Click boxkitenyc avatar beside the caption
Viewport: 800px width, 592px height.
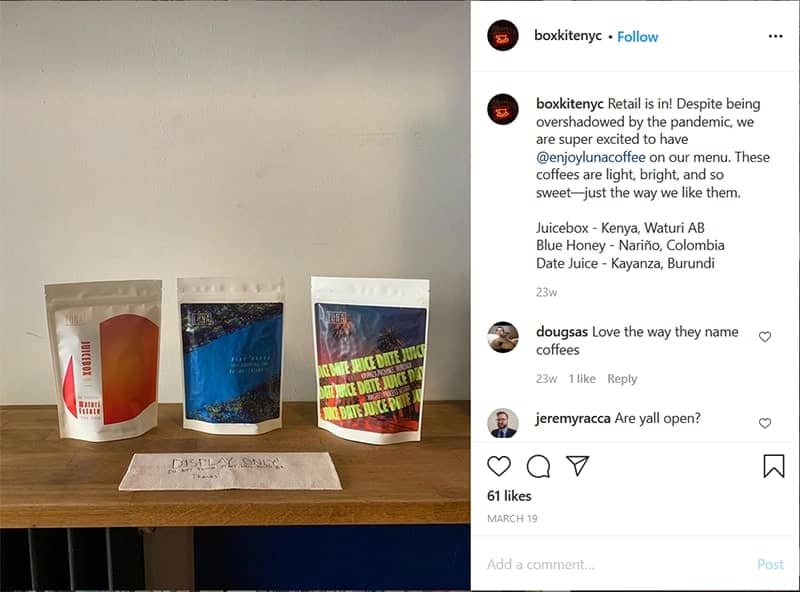503,109
